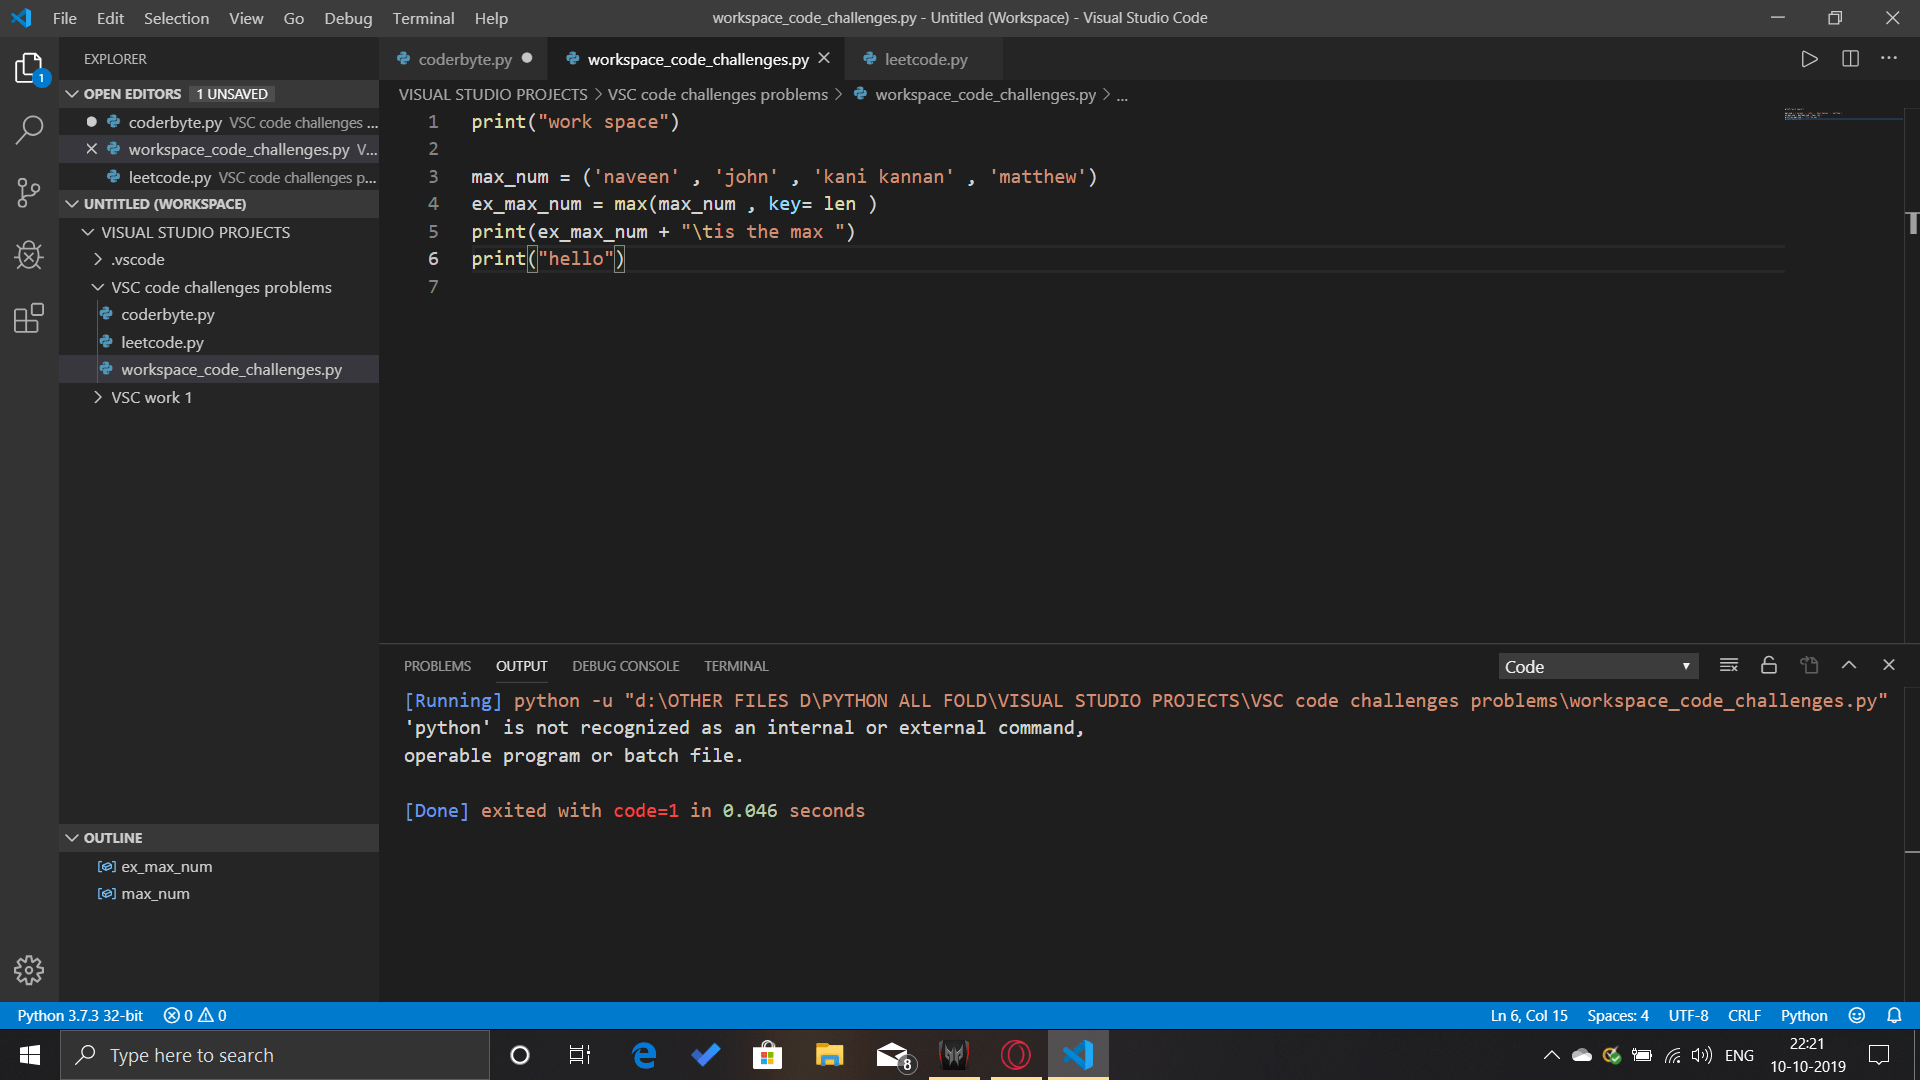Image resolution: width=1920 pixels, height=1080 pixels.
Task: Open the Terminal menu
Action: coord(422,18)
